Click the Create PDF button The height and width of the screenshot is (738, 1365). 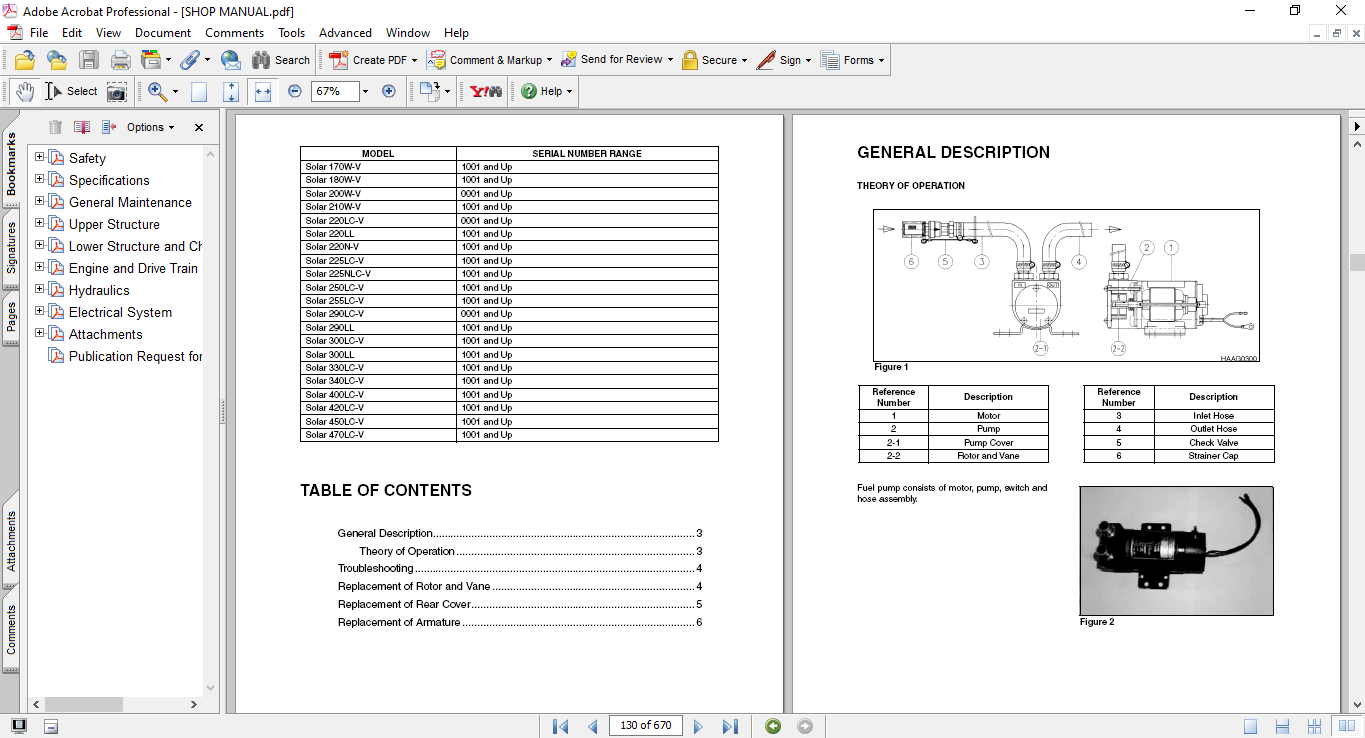pyautogui.click(x=368, y=60)
